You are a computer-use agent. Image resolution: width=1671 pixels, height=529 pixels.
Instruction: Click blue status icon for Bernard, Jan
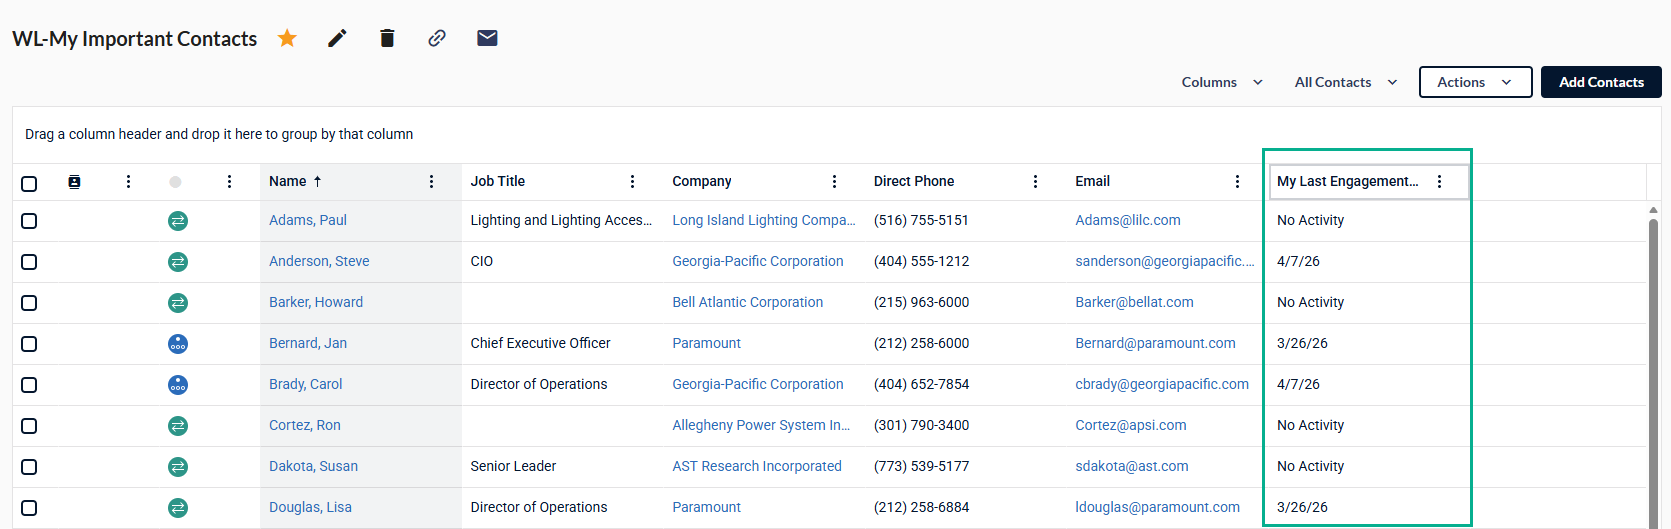click(178, 344)
